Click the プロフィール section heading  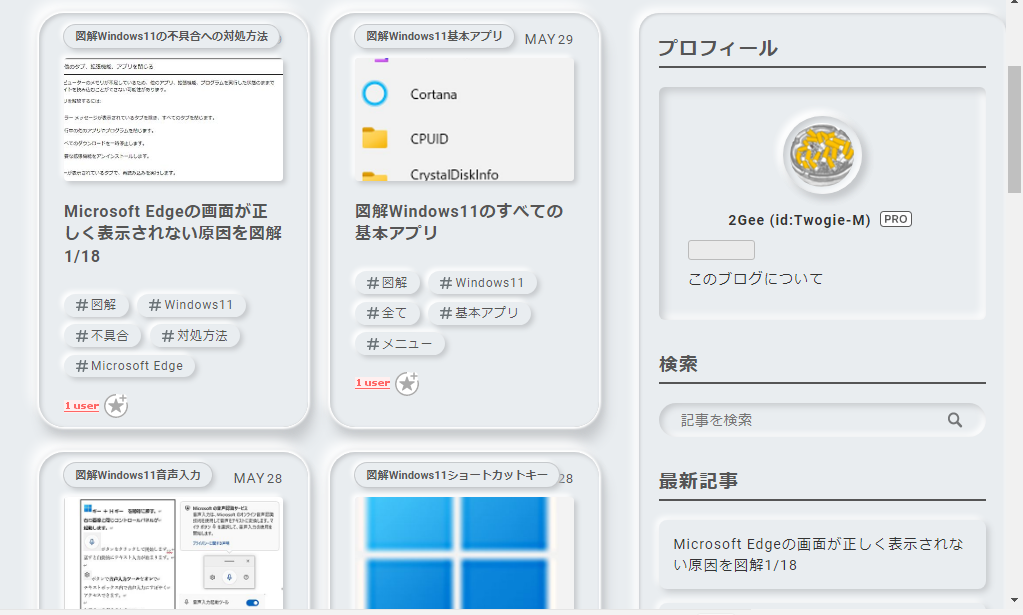718,48
